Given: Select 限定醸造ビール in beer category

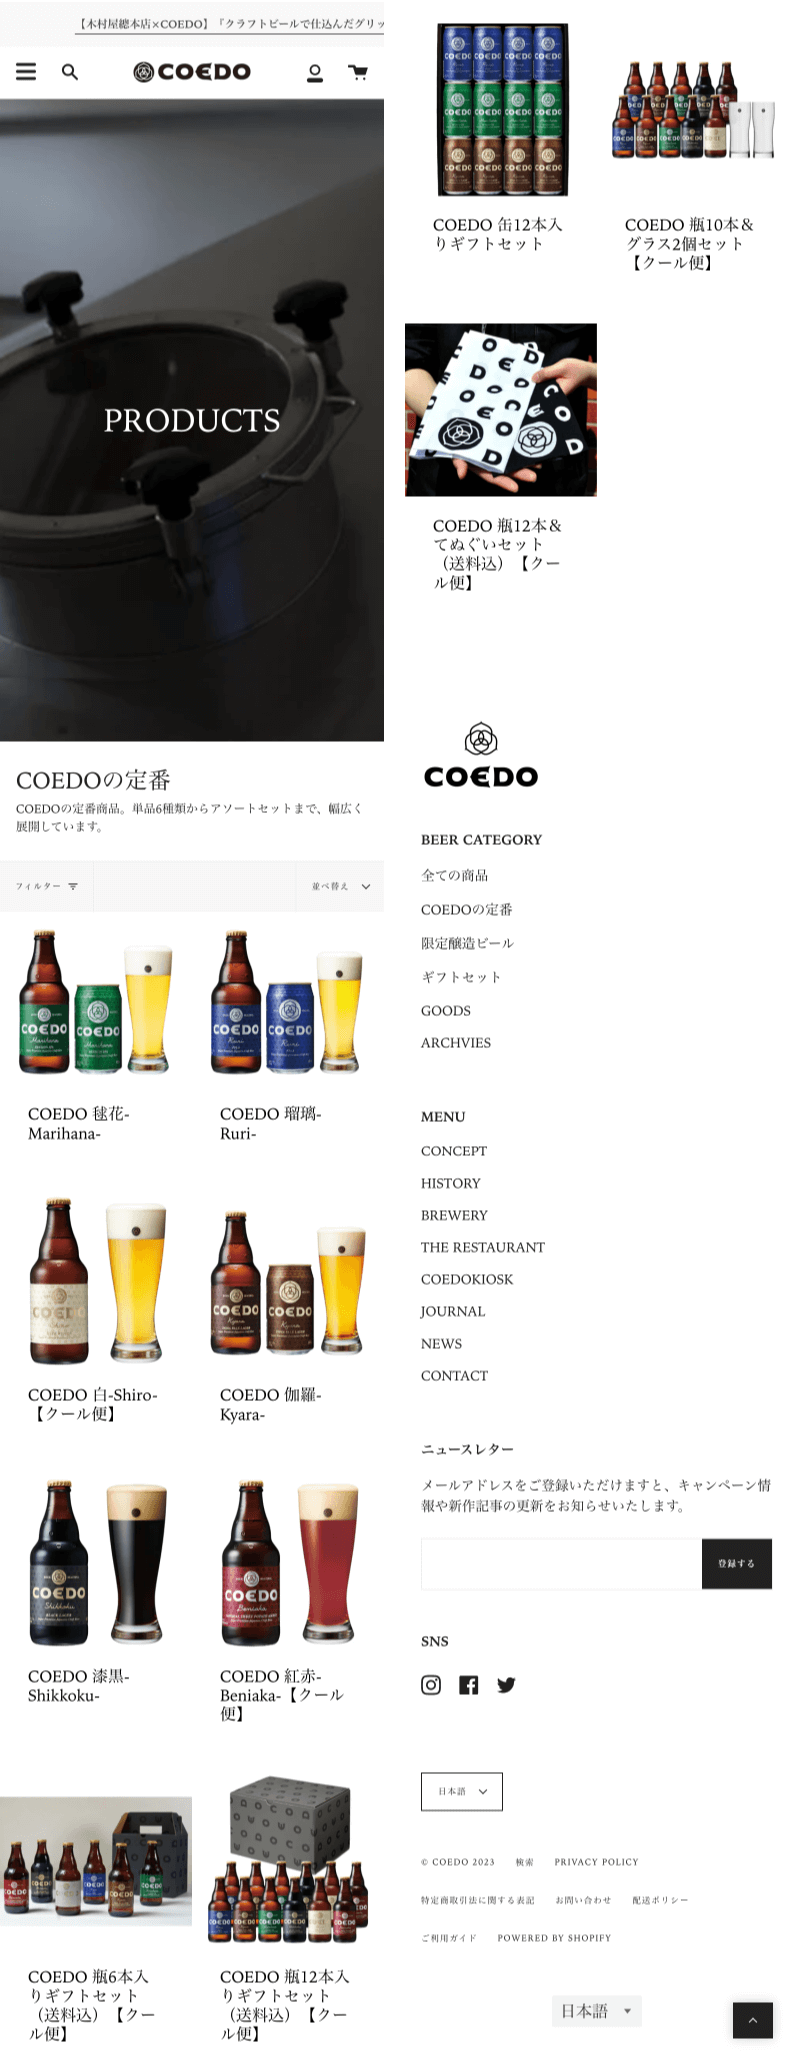Looking at the screenshot, I should pyautogui.click(x=467, y=943).
